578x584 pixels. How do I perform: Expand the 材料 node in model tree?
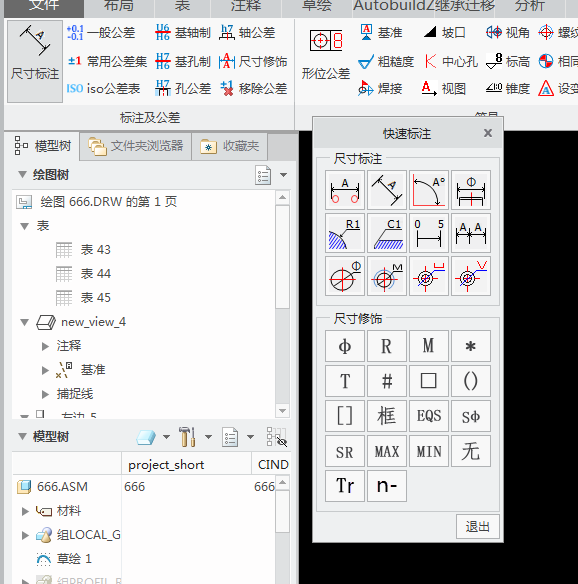(25, 511)
